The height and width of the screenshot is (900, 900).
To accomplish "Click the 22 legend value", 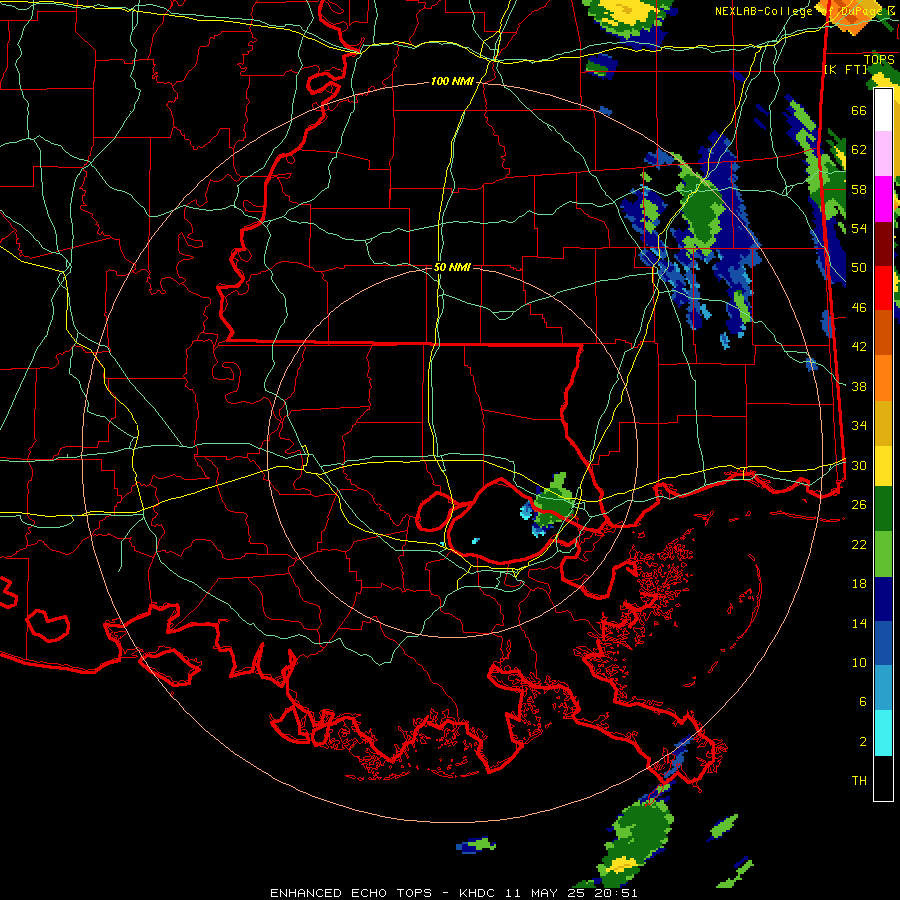I will (x=859, y=545).
